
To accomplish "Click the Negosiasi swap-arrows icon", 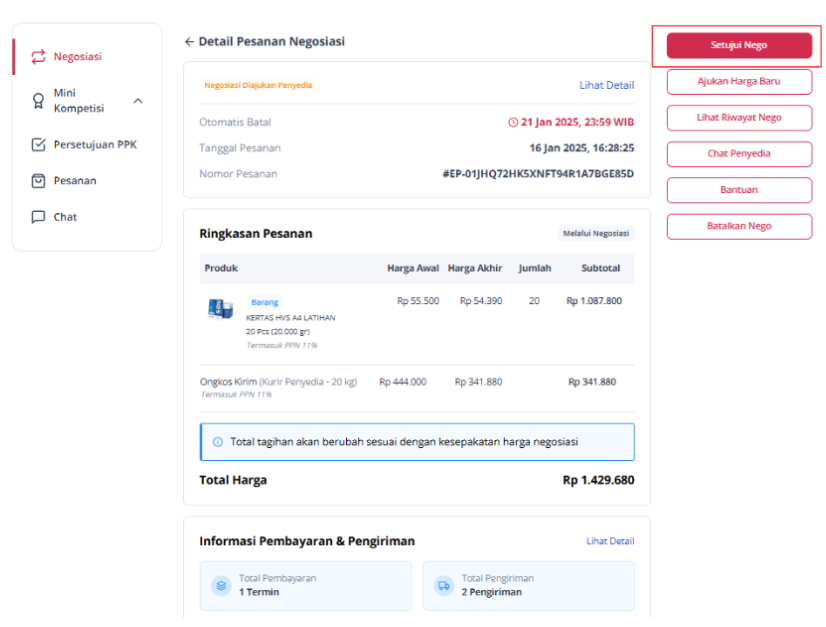I will coord(38,57).
